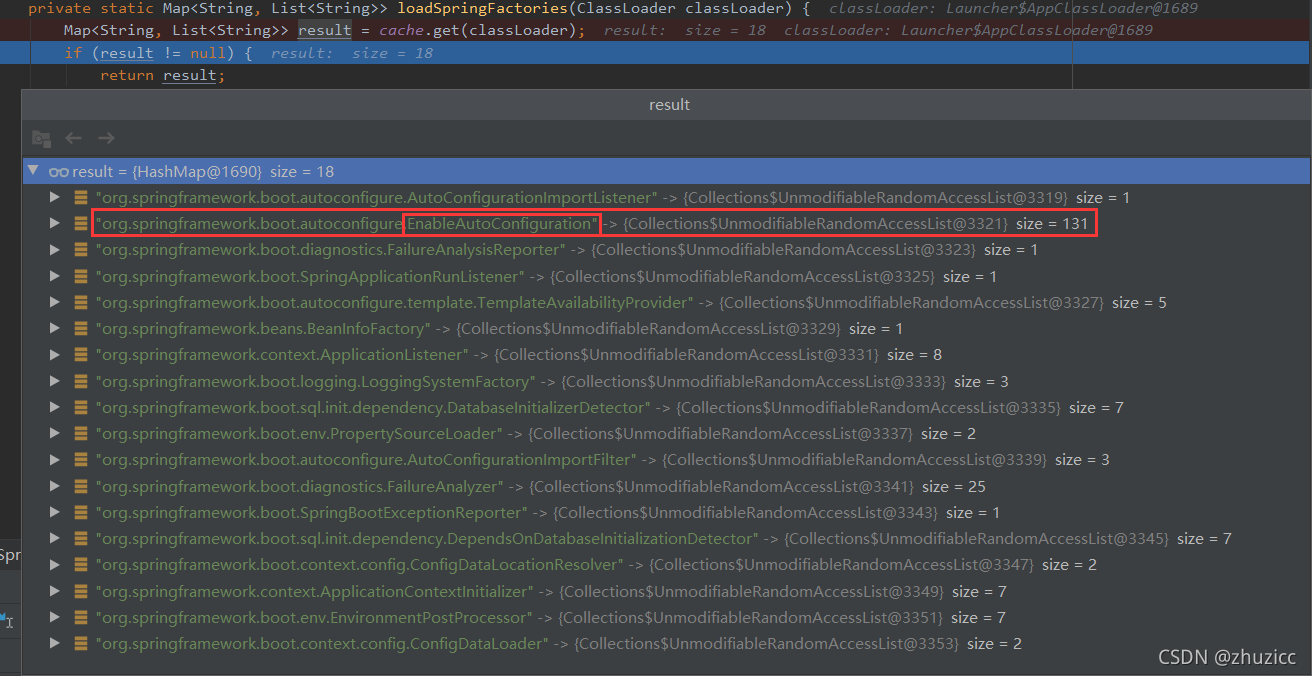Click the highlighted 'if (result != null)' line
The width and height of the screenshot is (1312, 676).
656,52
